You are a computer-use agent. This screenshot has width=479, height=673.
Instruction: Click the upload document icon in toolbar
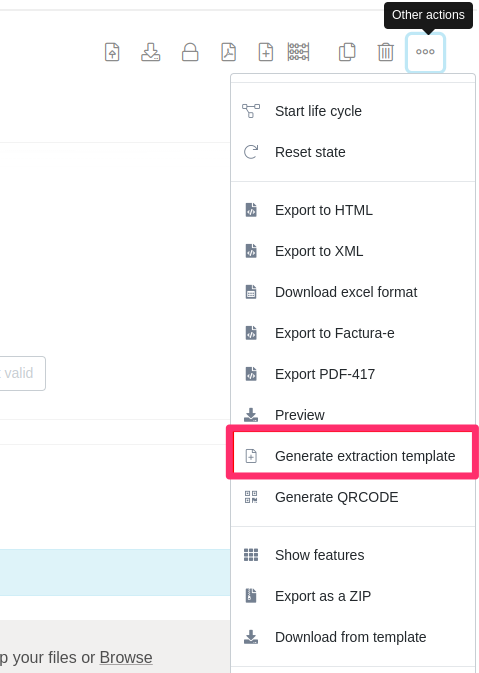pos(112,52)
